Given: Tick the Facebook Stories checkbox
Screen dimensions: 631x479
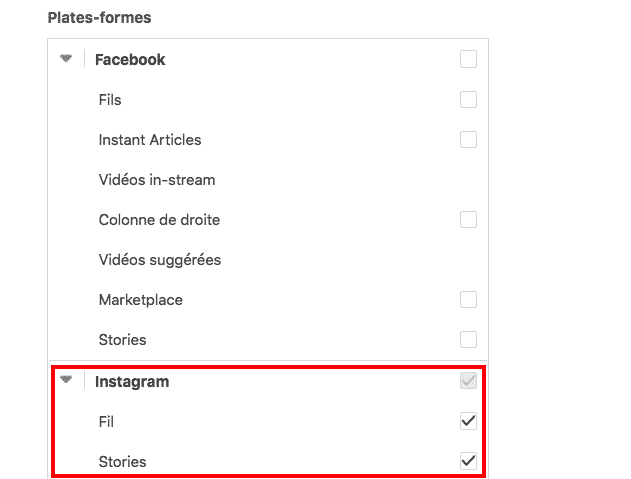Looking at the screenshot, I should [x=468, y=339].
